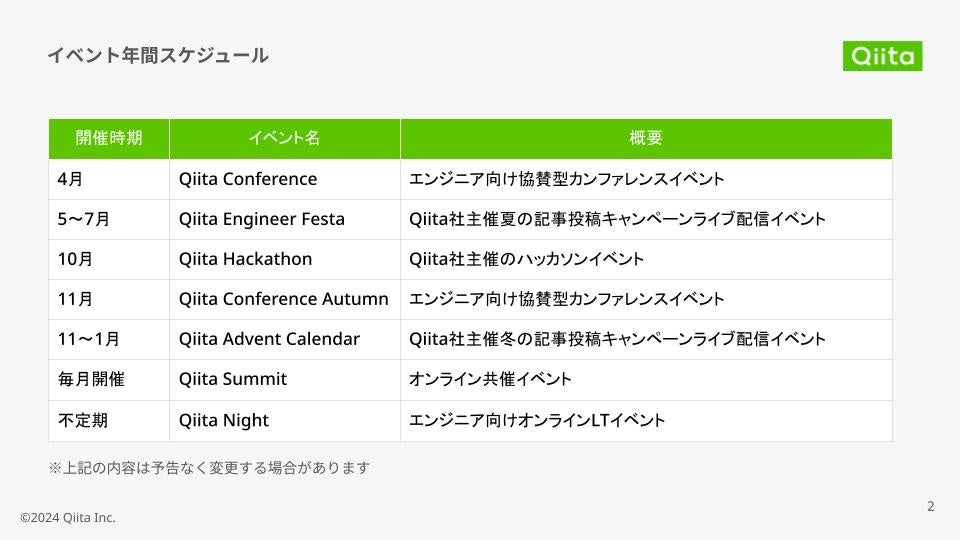Select the Qiita Engineer Festa cell
This screenshot has width=960, height=540.
(x=262, y=219)
